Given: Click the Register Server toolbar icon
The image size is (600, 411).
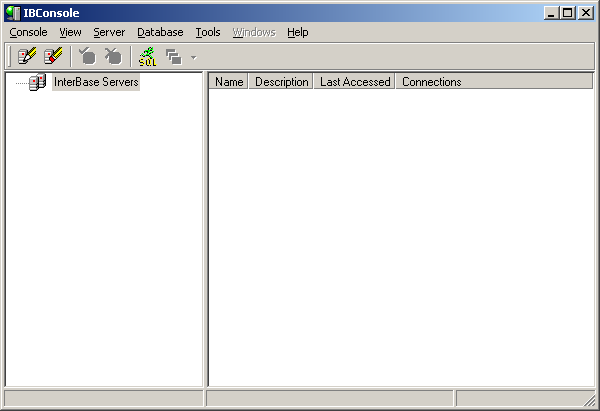Looking at the screenshot, I should click(x=27, y=57).
